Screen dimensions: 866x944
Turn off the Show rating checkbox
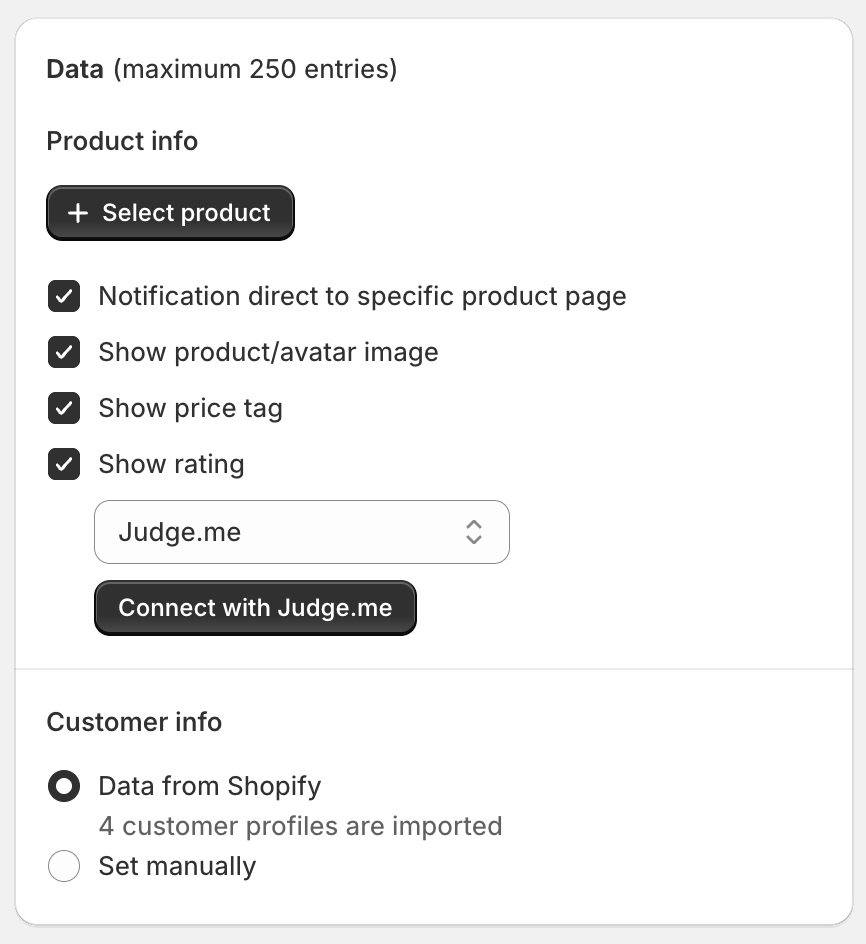coord(64,465)
